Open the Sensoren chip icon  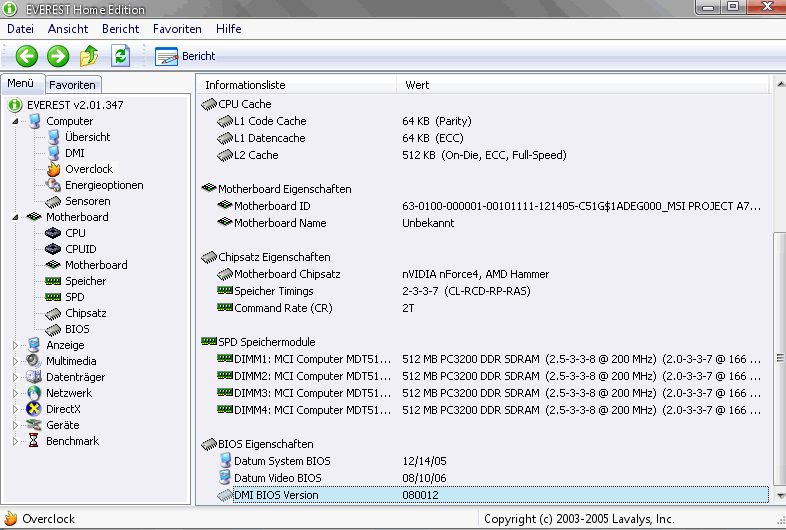pyautogui.click(x=53, y=202)
